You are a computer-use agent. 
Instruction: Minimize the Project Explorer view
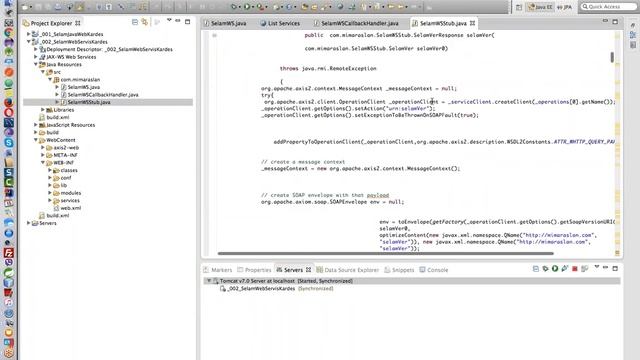pos(178,21)
